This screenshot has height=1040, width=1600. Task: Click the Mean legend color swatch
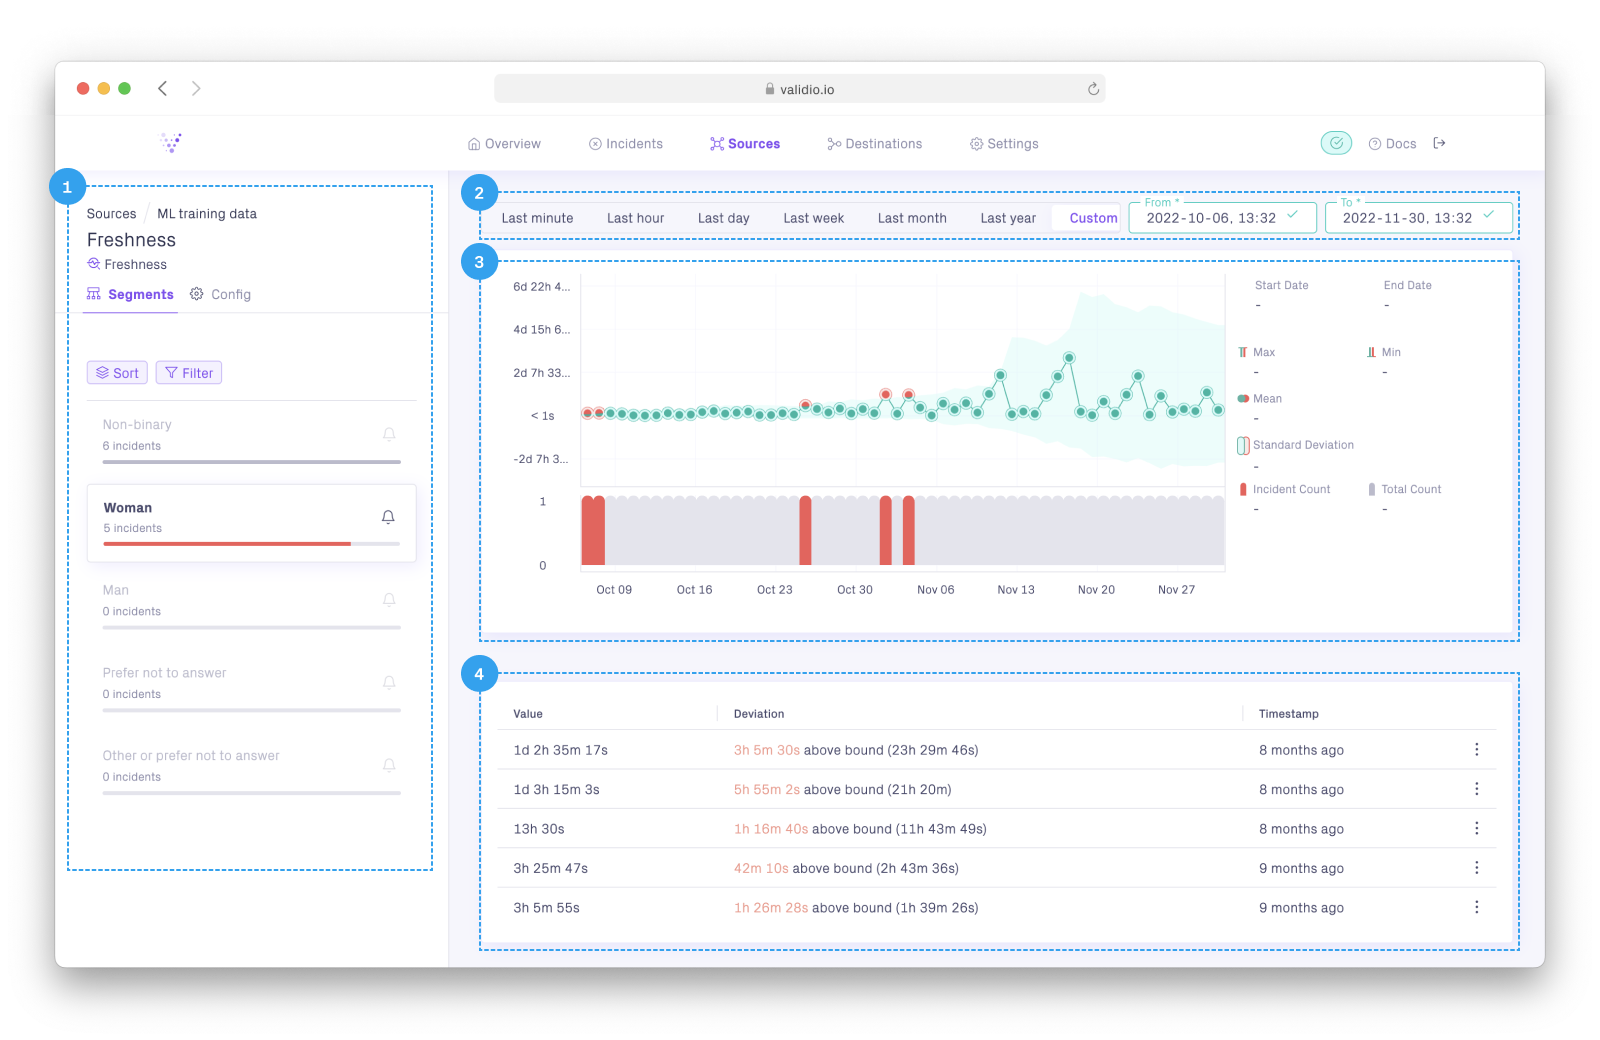(x=1243, y=398)
